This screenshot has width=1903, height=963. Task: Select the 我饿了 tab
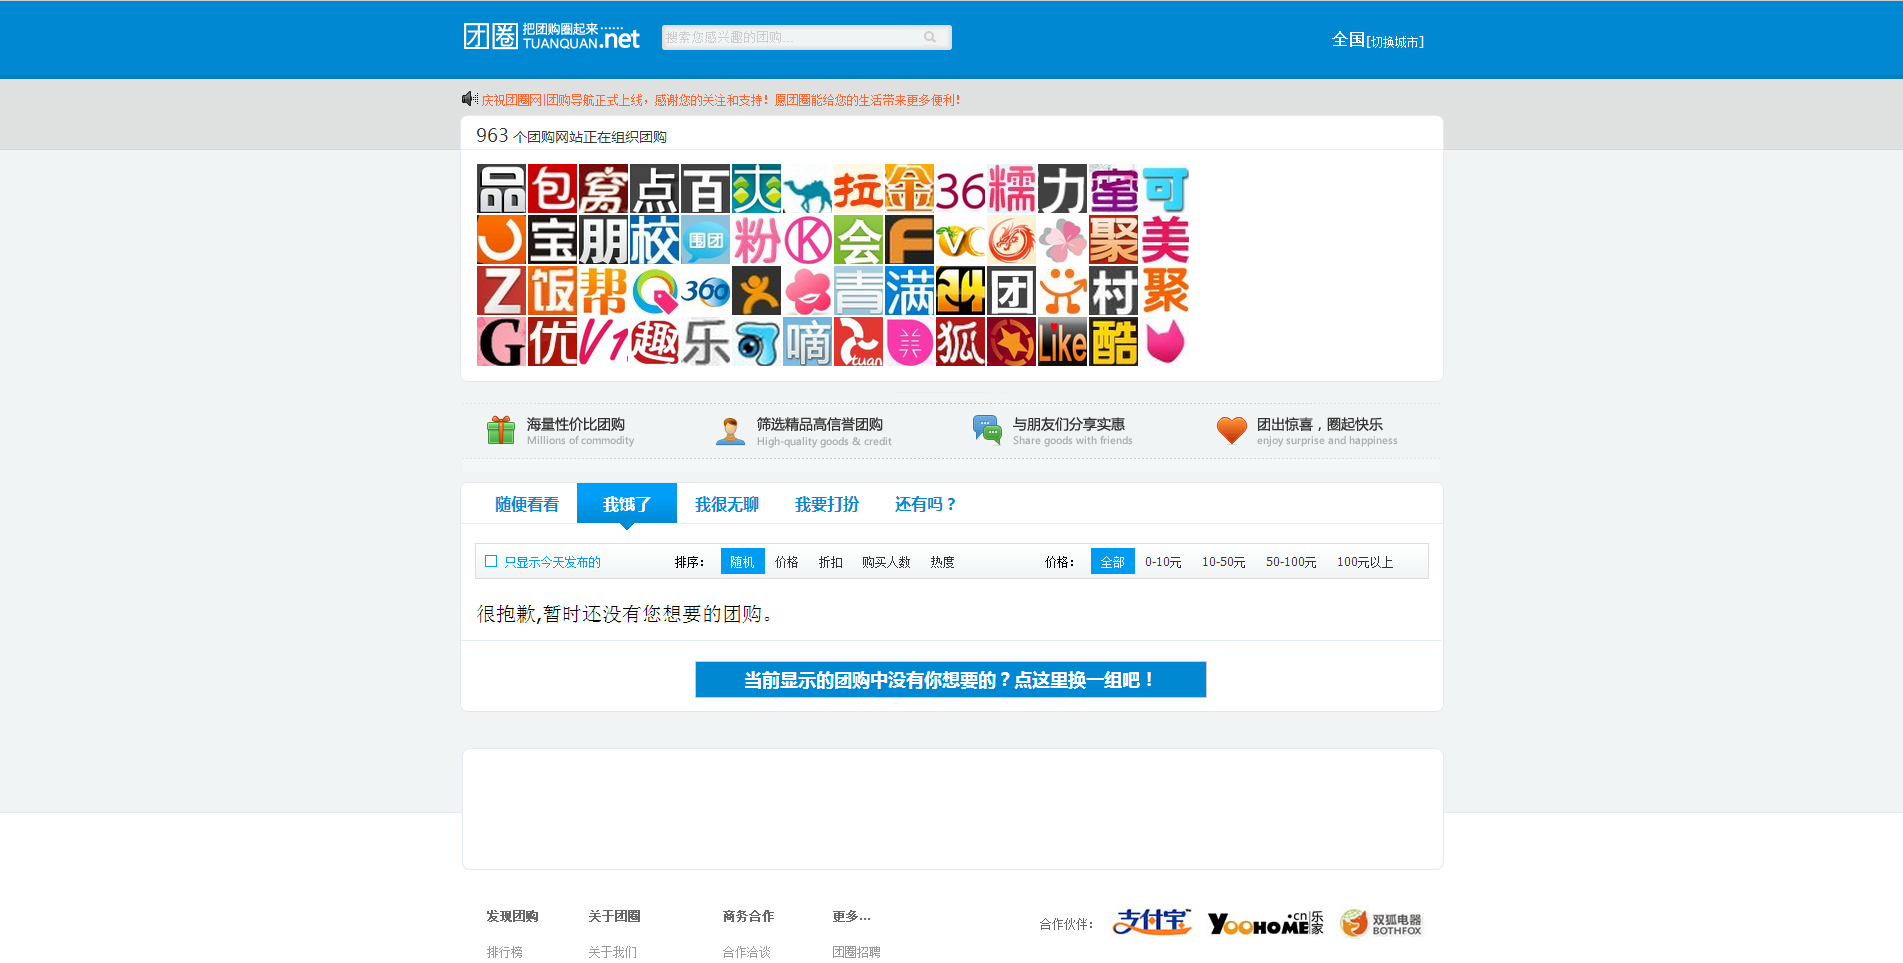(627, 503)
